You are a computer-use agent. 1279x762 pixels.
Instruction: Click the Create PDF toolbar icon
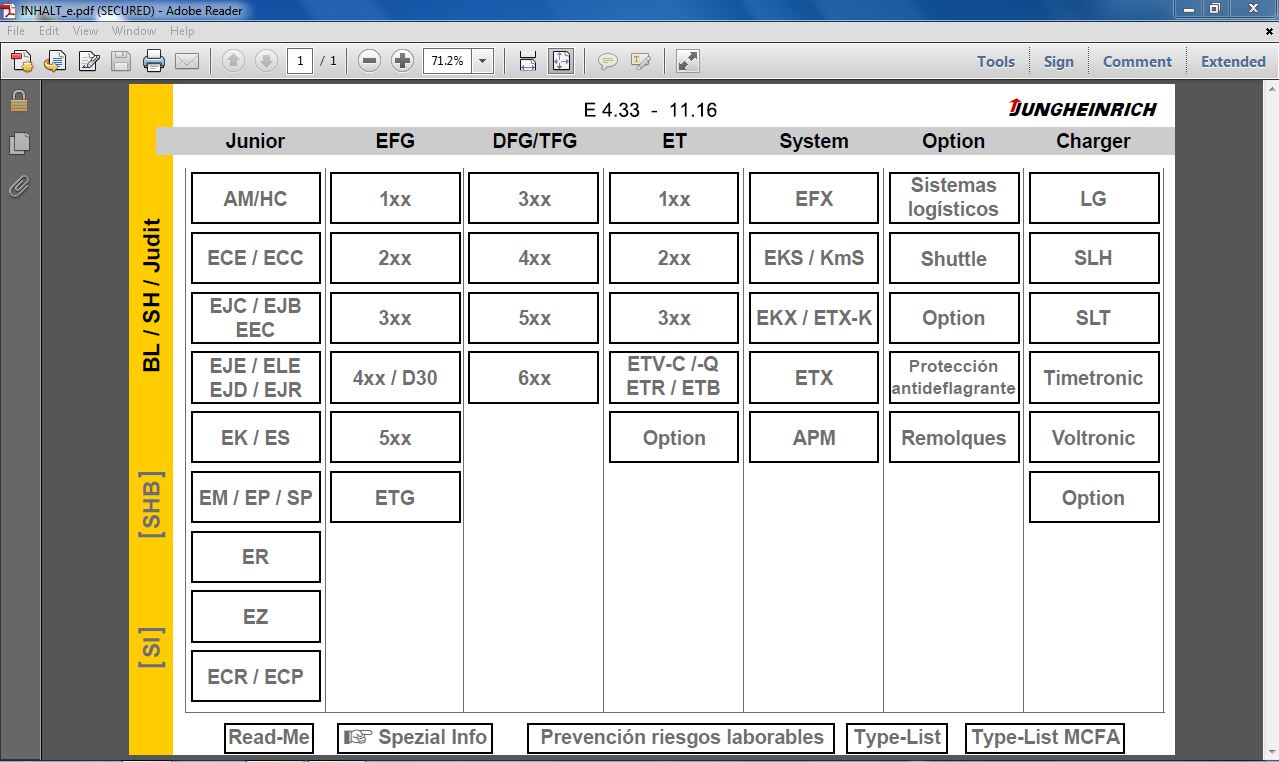[22, 61]
